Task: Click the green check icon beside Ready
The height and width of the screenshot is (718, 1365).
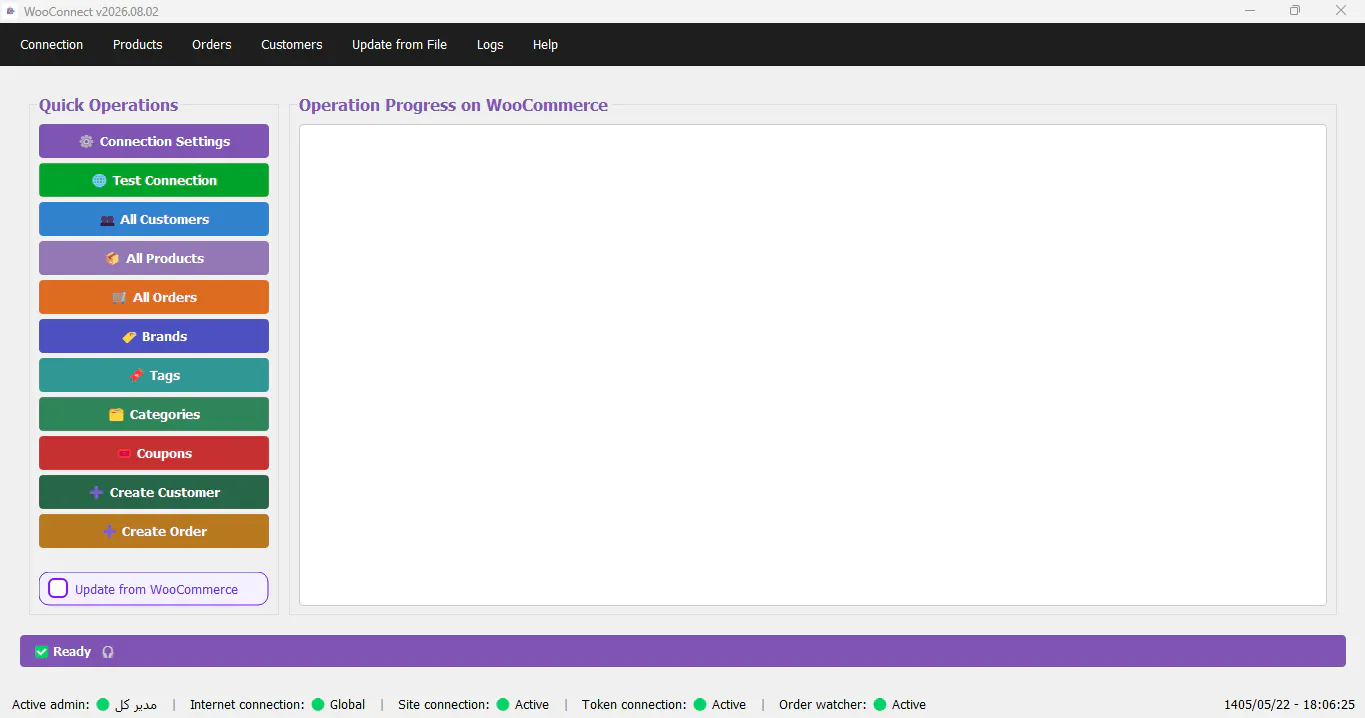Action: click(42, 652)
